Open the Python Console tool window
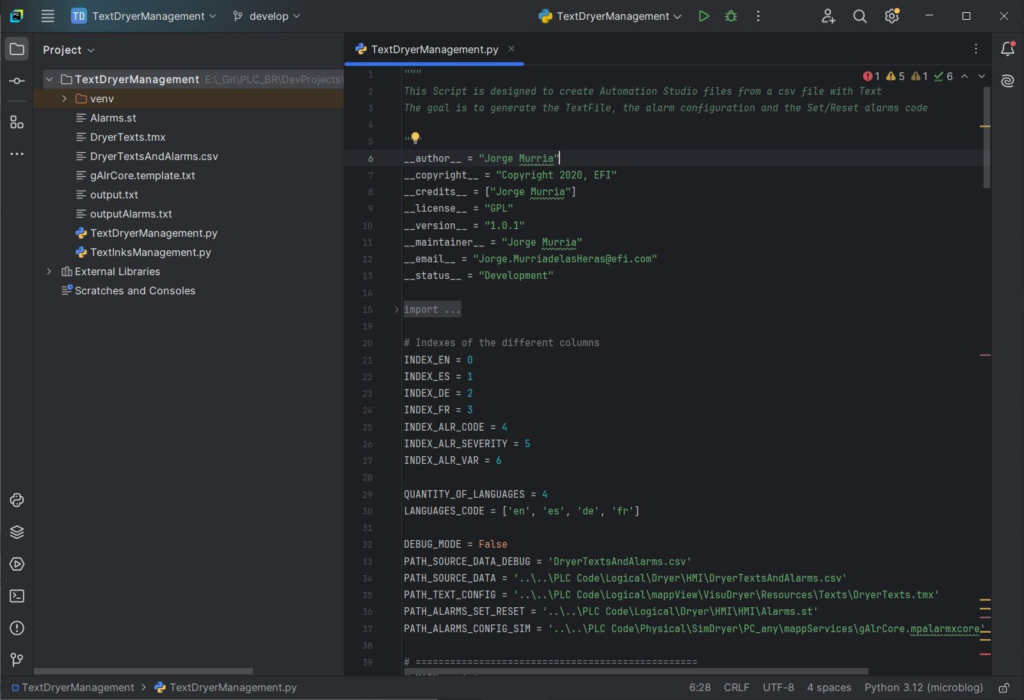The width and height of the screenshot is (1024, 700). tap(17, 500)
